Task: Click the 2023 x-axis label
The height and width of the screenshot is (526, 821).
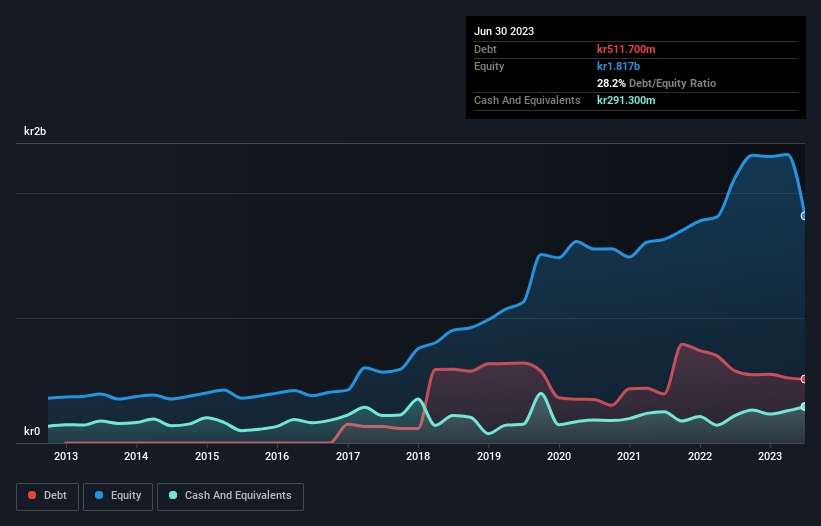Action: click(770, 456)
